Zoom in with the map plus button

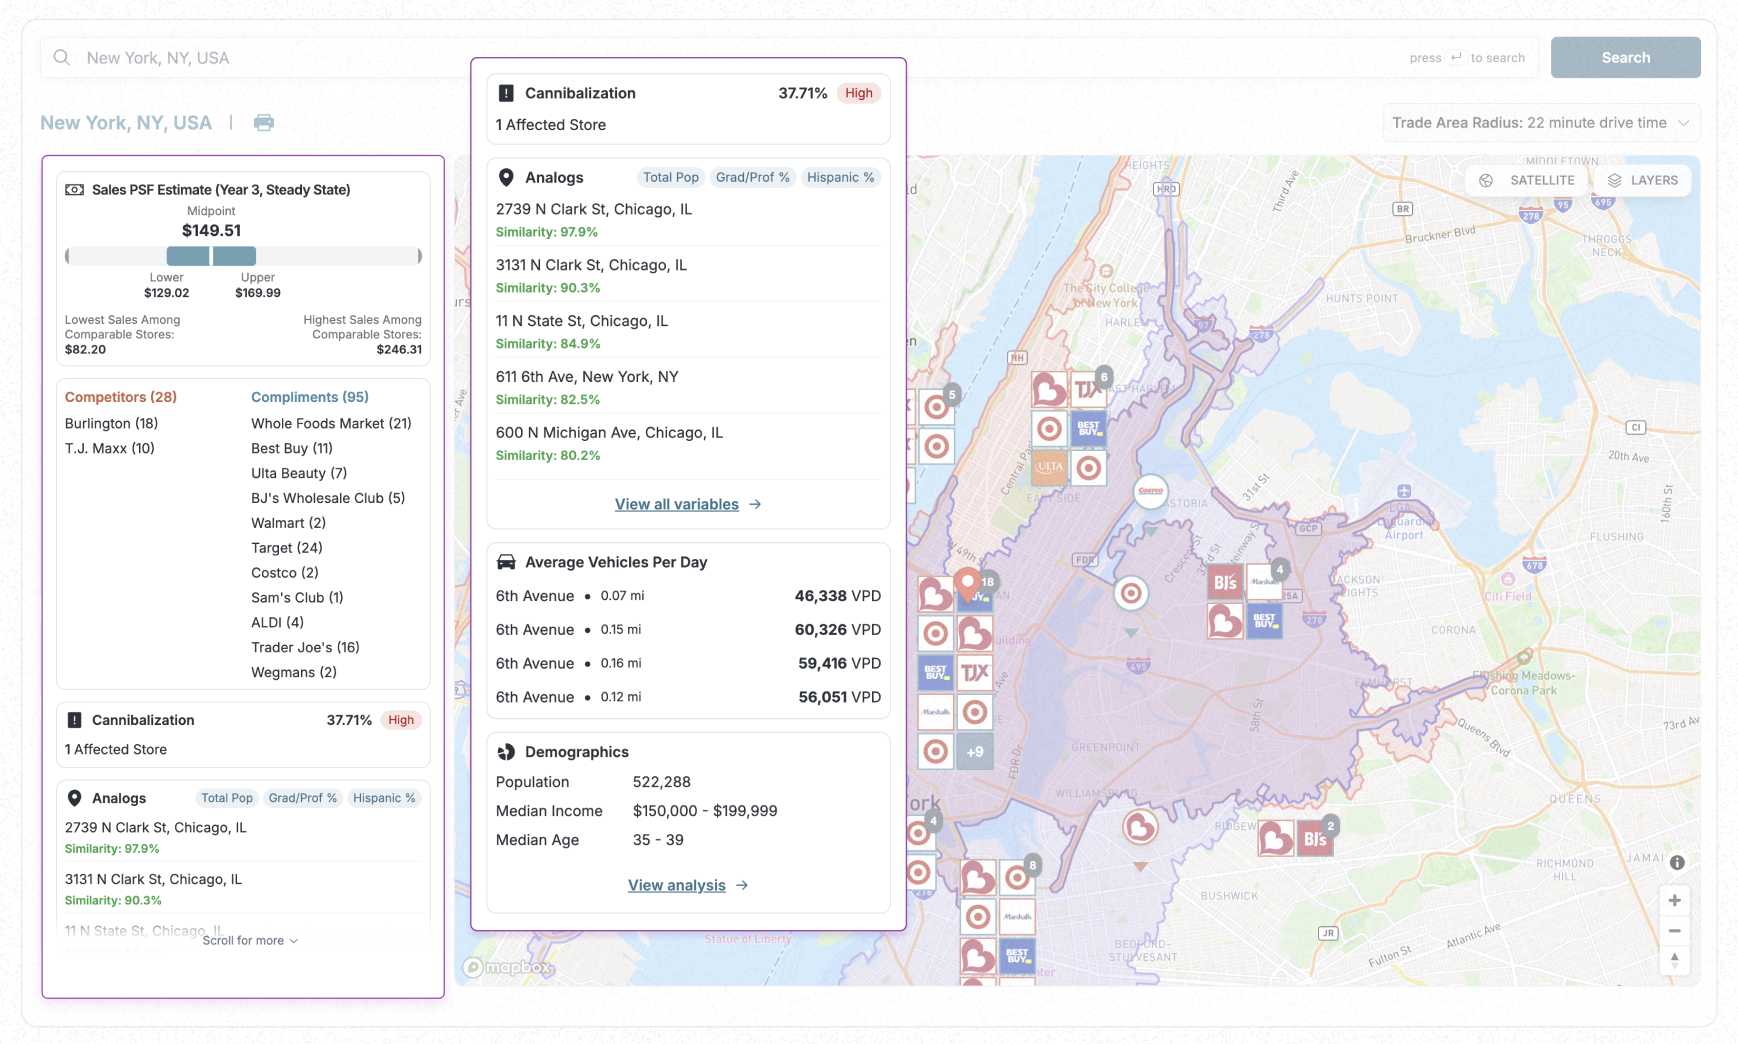click(x=1674, y=900)
